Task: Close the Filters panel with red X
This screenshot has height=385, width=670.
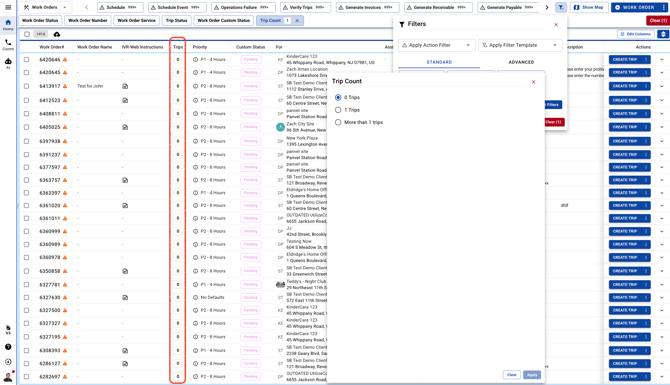Action: click(x=556, y=25)
